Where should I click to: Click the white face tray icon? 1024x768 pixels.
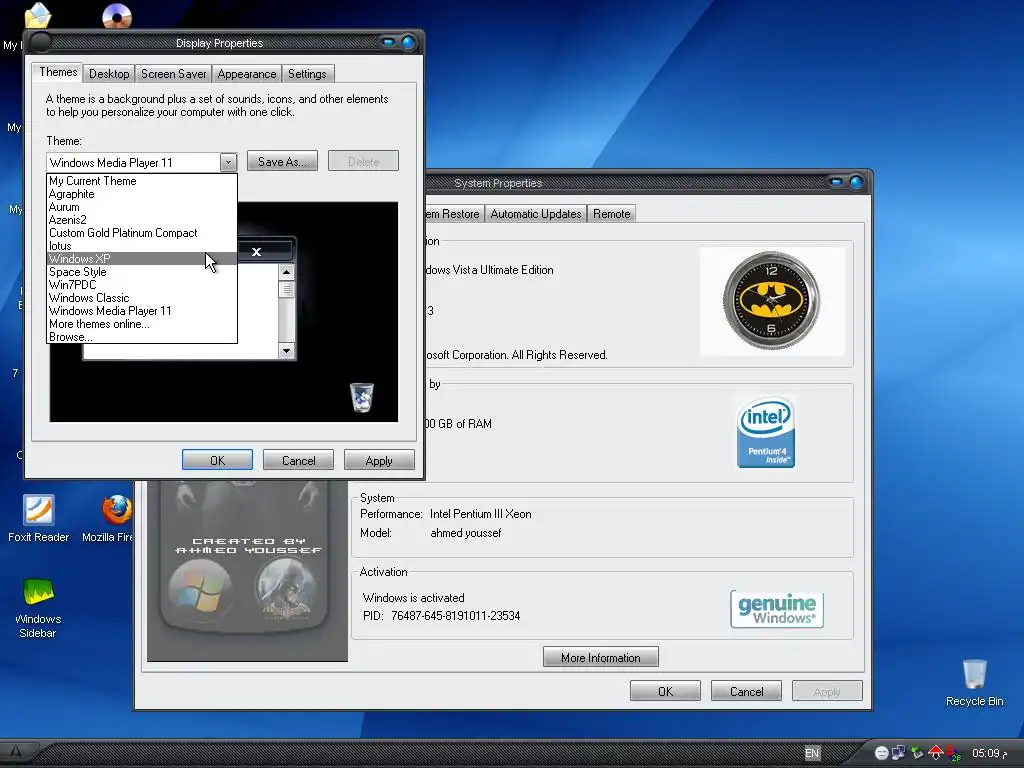[x=881, y=753]
